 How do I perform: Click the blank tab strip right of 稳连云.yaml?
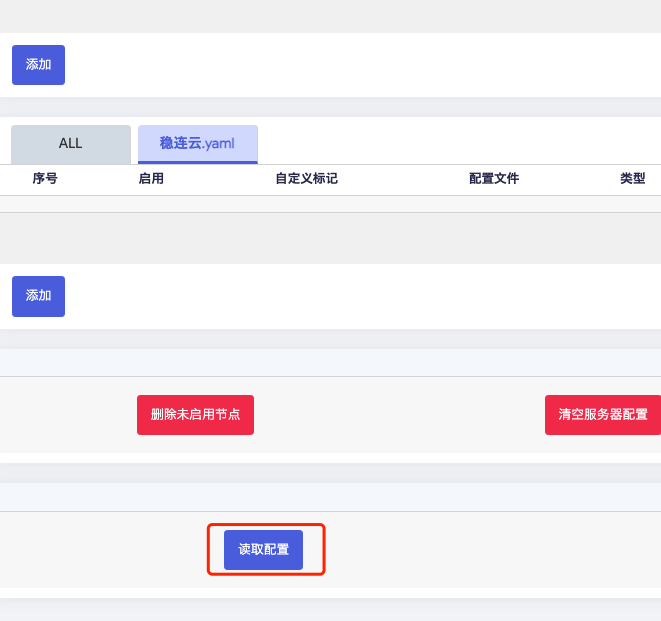coord(450,144)
